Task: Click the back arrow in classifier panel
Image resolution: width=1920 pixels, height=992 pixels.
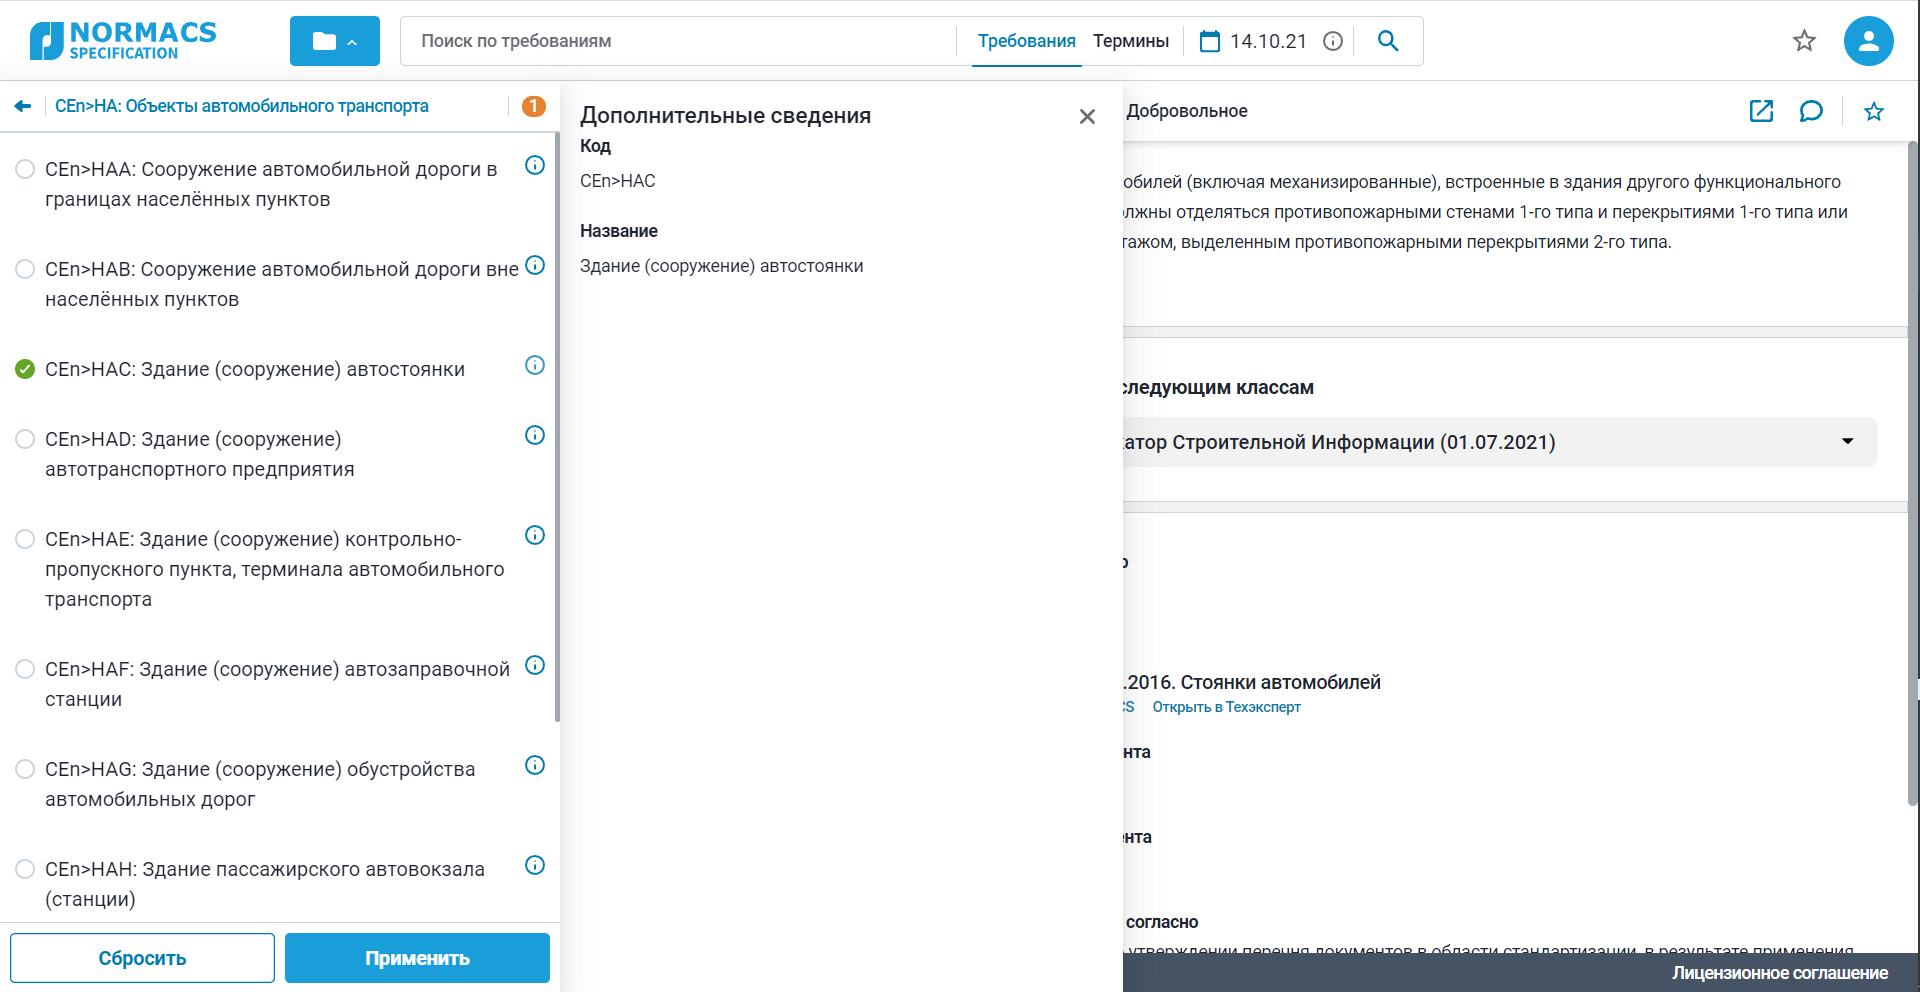Action: [23, 106]
